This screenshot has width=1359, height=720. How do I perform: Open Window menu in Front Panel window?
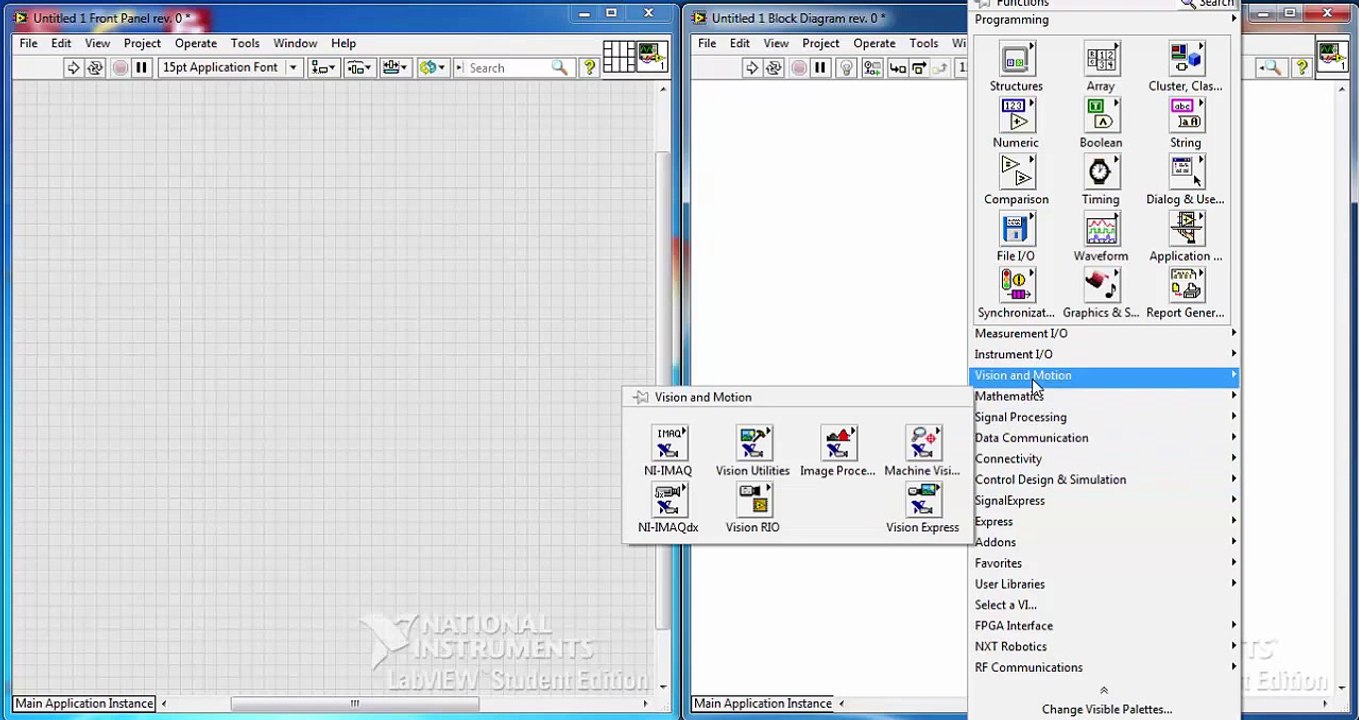295,43
